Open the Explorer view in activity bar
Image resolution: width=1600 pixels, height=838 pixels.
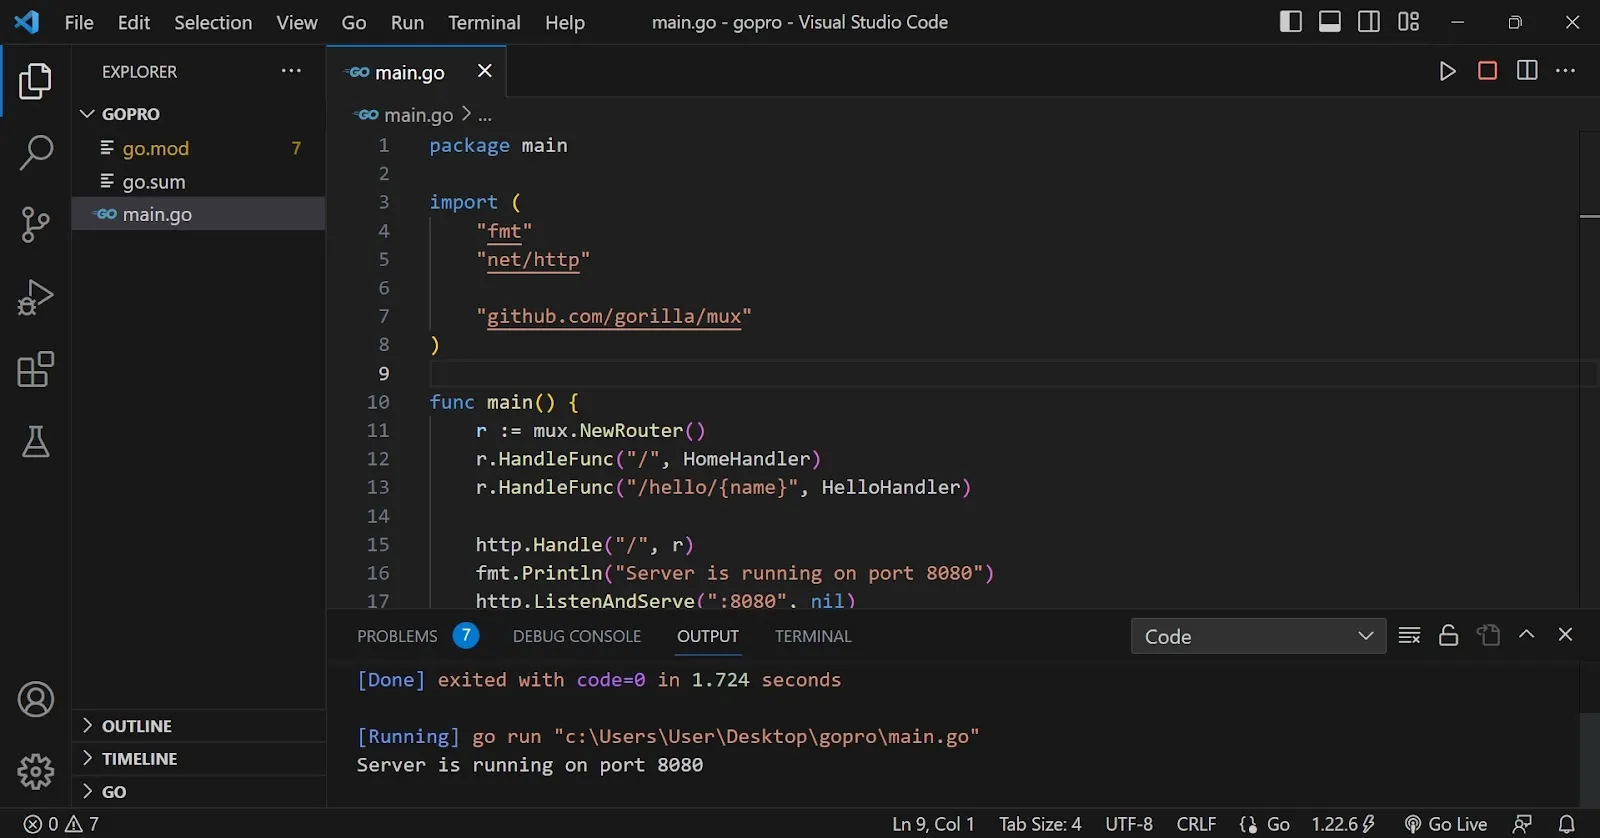click(x=35, y=81)
